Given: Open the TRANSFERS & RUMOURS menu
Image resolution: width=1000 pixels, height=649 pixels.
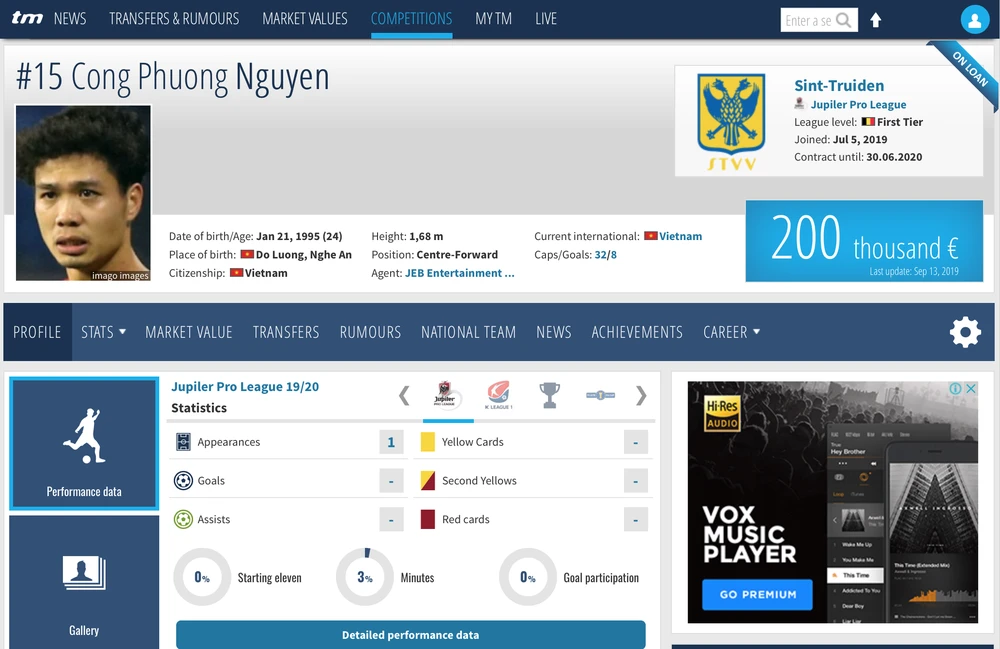Looking at the screenshot, I should [x=174, y=19].
